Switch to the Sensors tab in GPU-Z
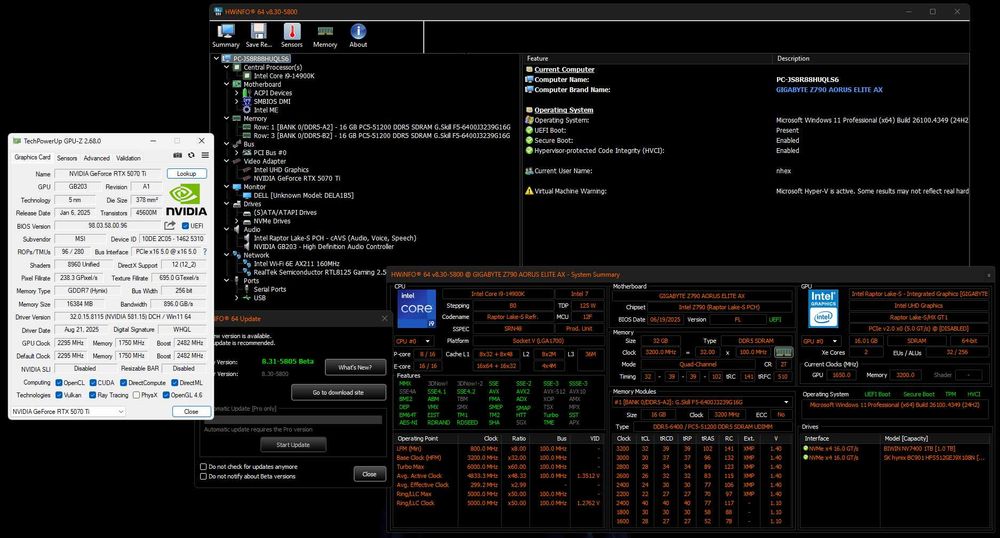 click(67, 157)
